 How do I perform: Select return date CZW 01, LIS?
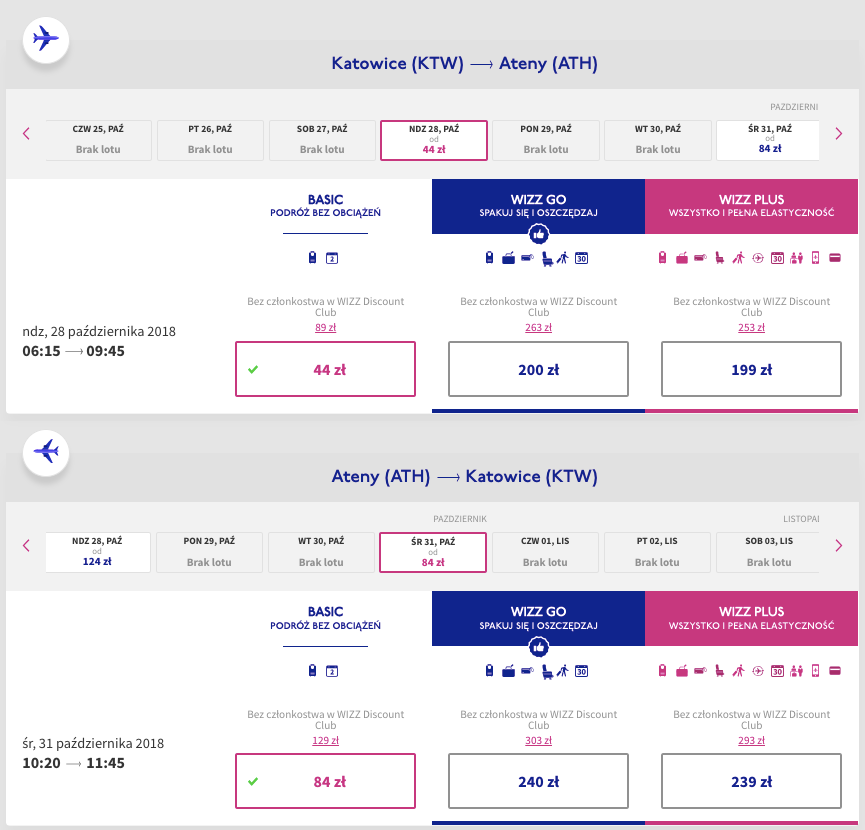coord(544,552)
